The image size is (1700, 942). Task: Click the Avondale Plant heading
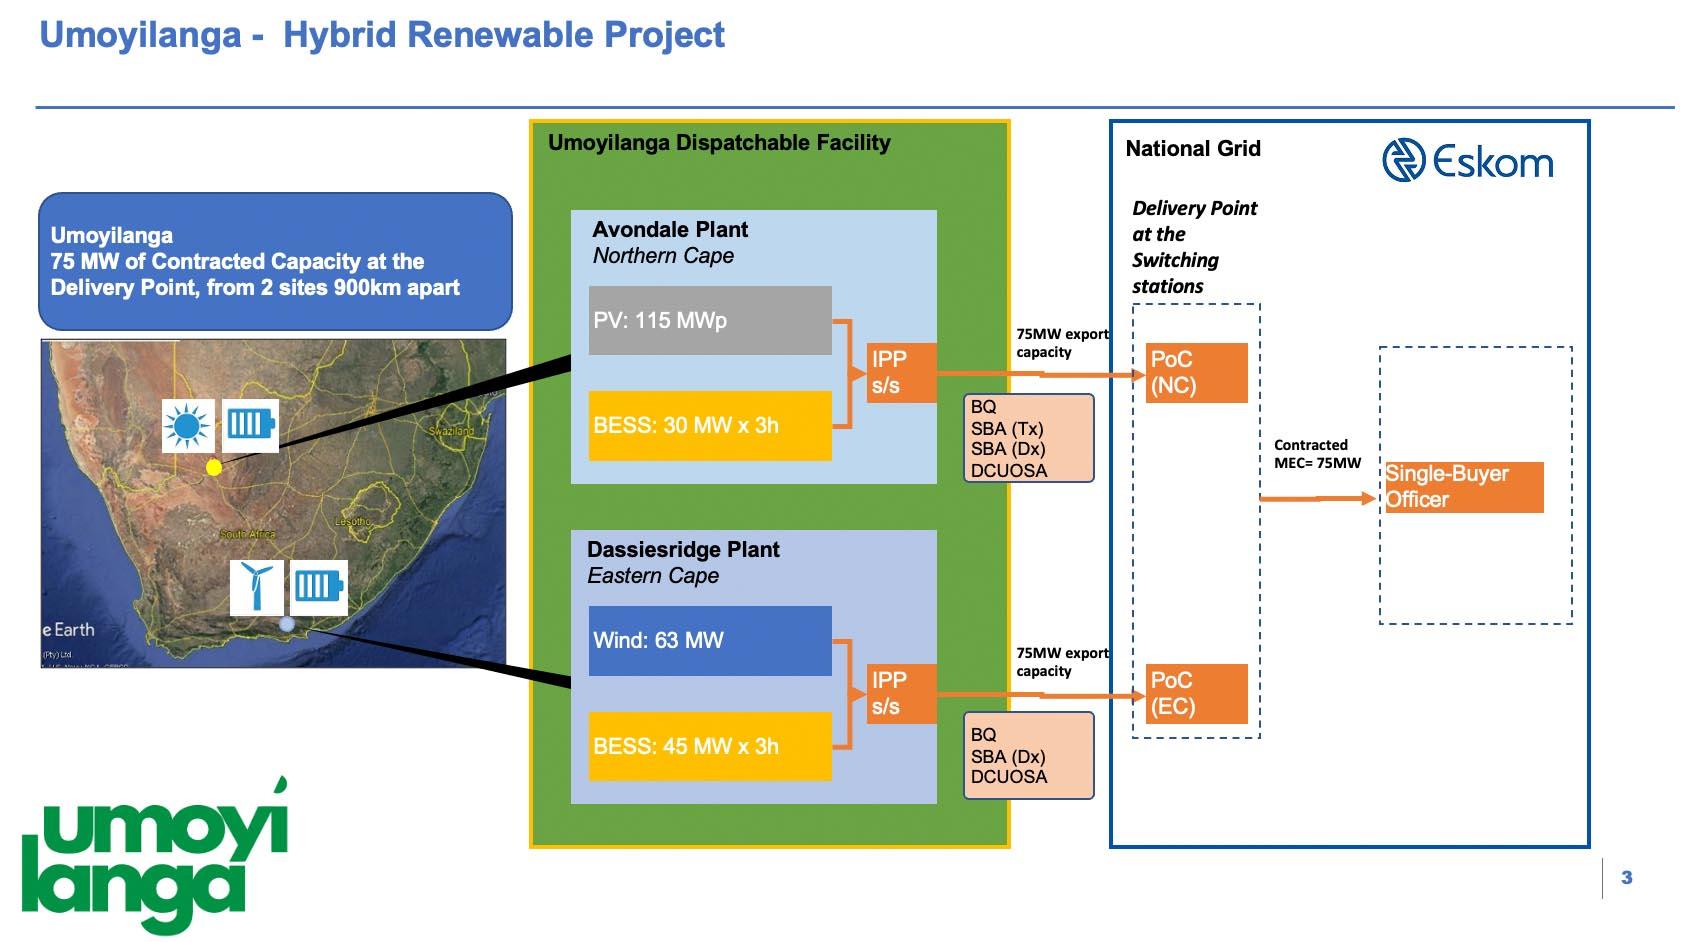(x=670, y=230)
